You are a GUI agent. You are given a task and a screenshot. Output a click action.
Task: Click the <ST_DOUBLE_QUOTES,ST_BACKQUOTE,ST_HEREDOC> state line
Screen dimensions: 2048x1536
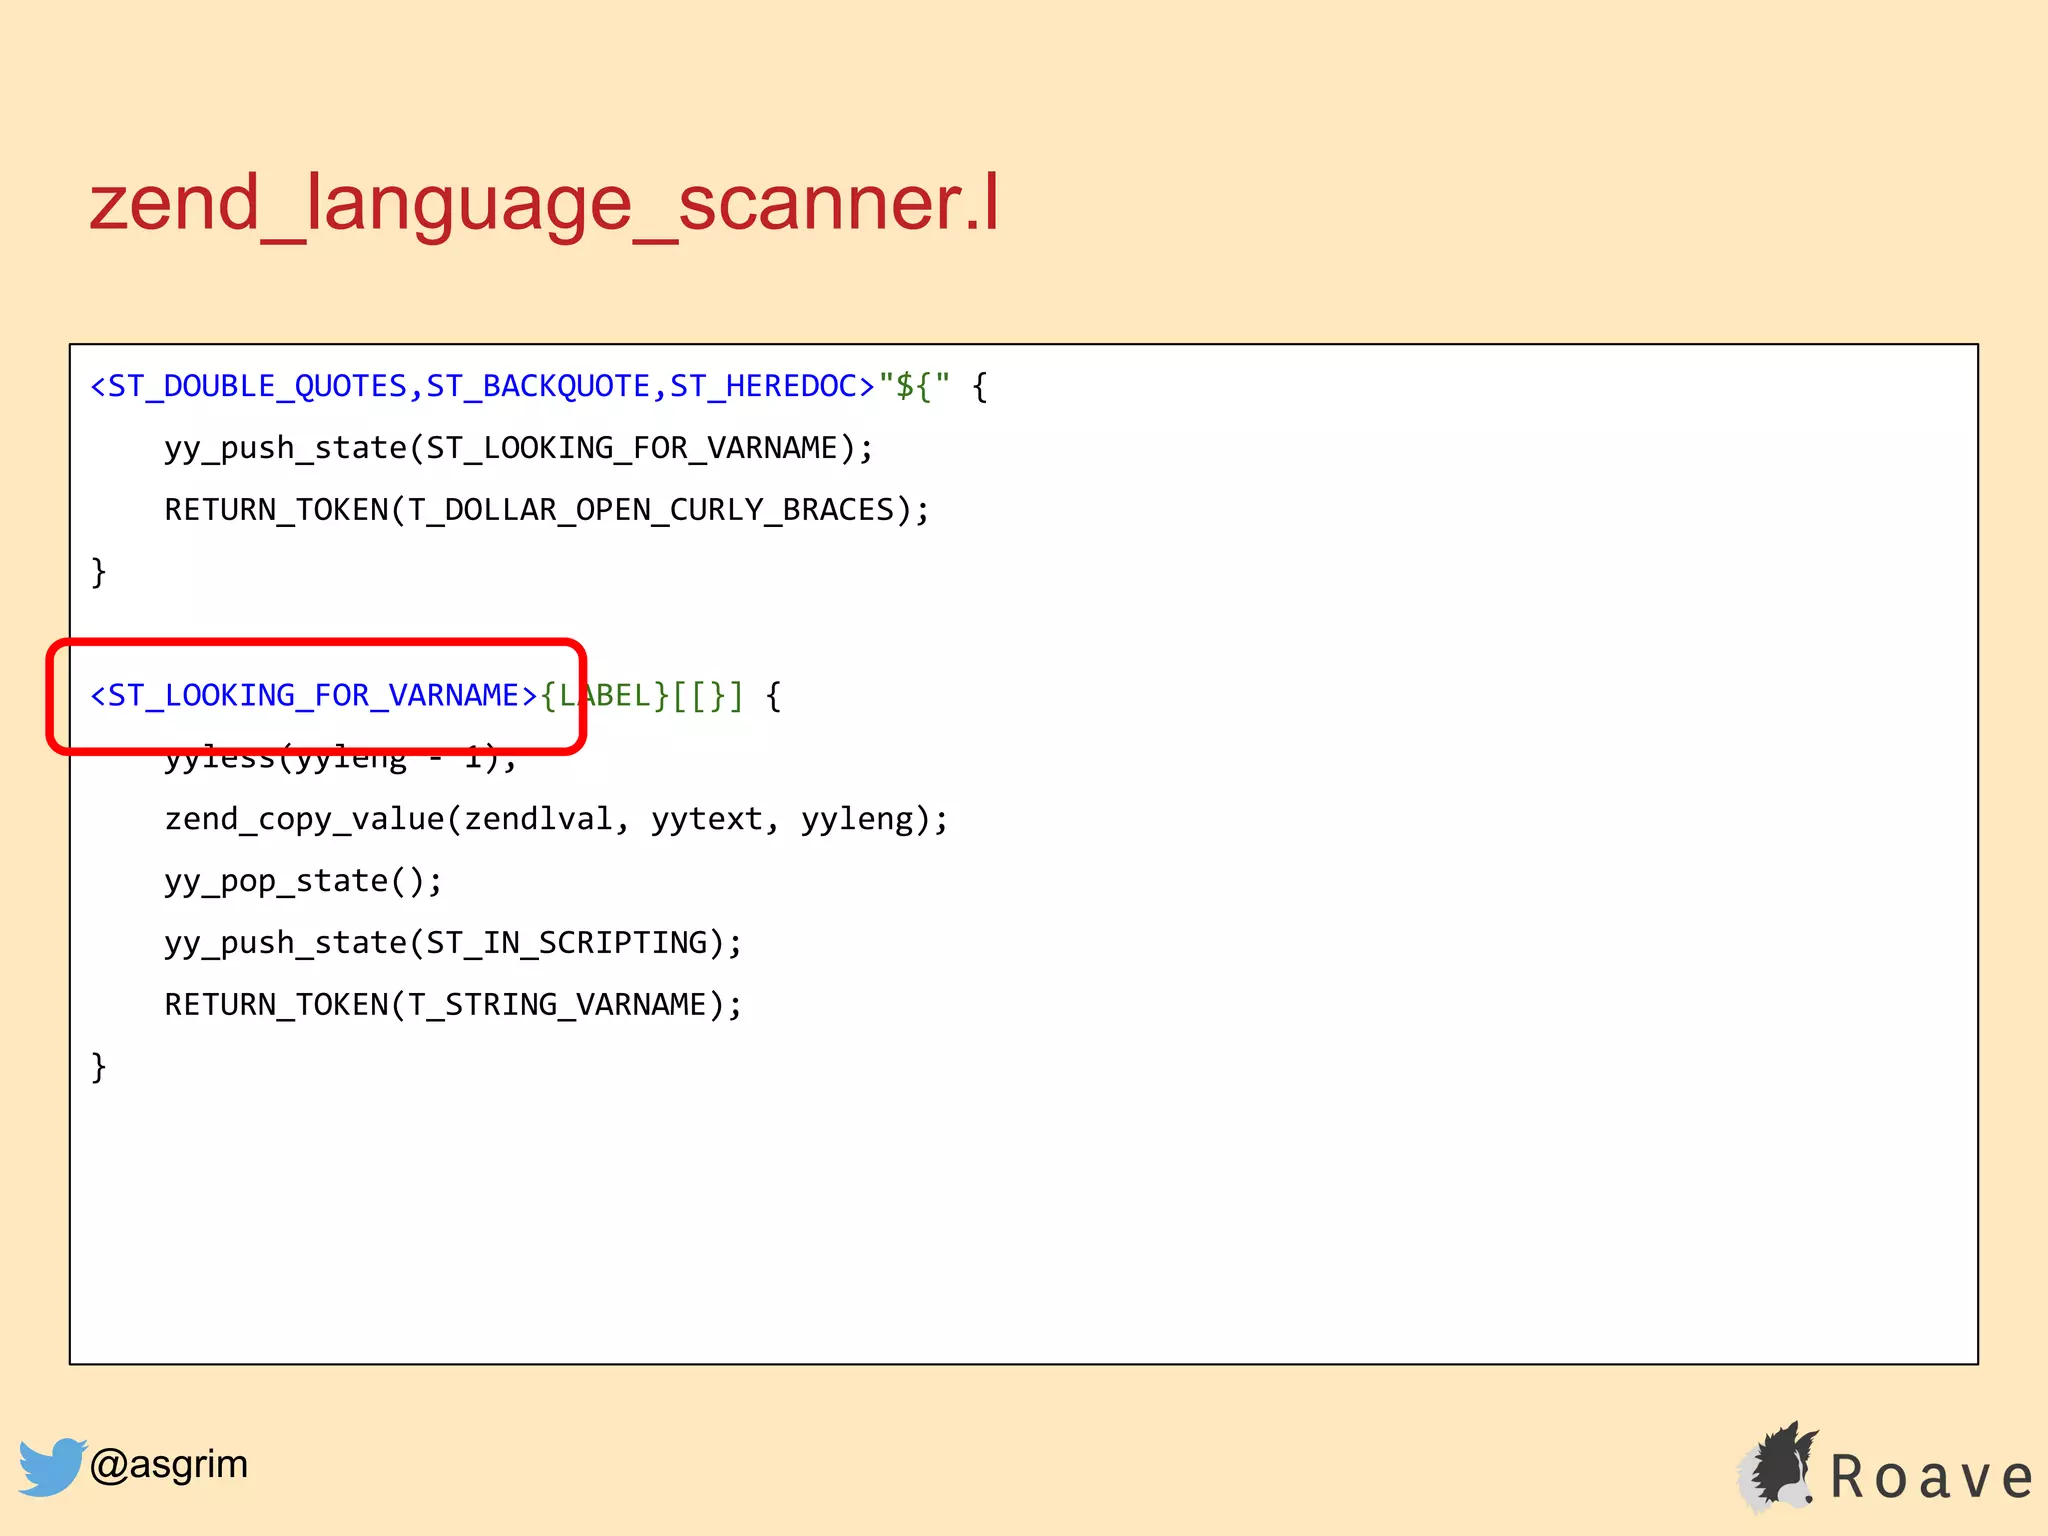pos(539,386)
